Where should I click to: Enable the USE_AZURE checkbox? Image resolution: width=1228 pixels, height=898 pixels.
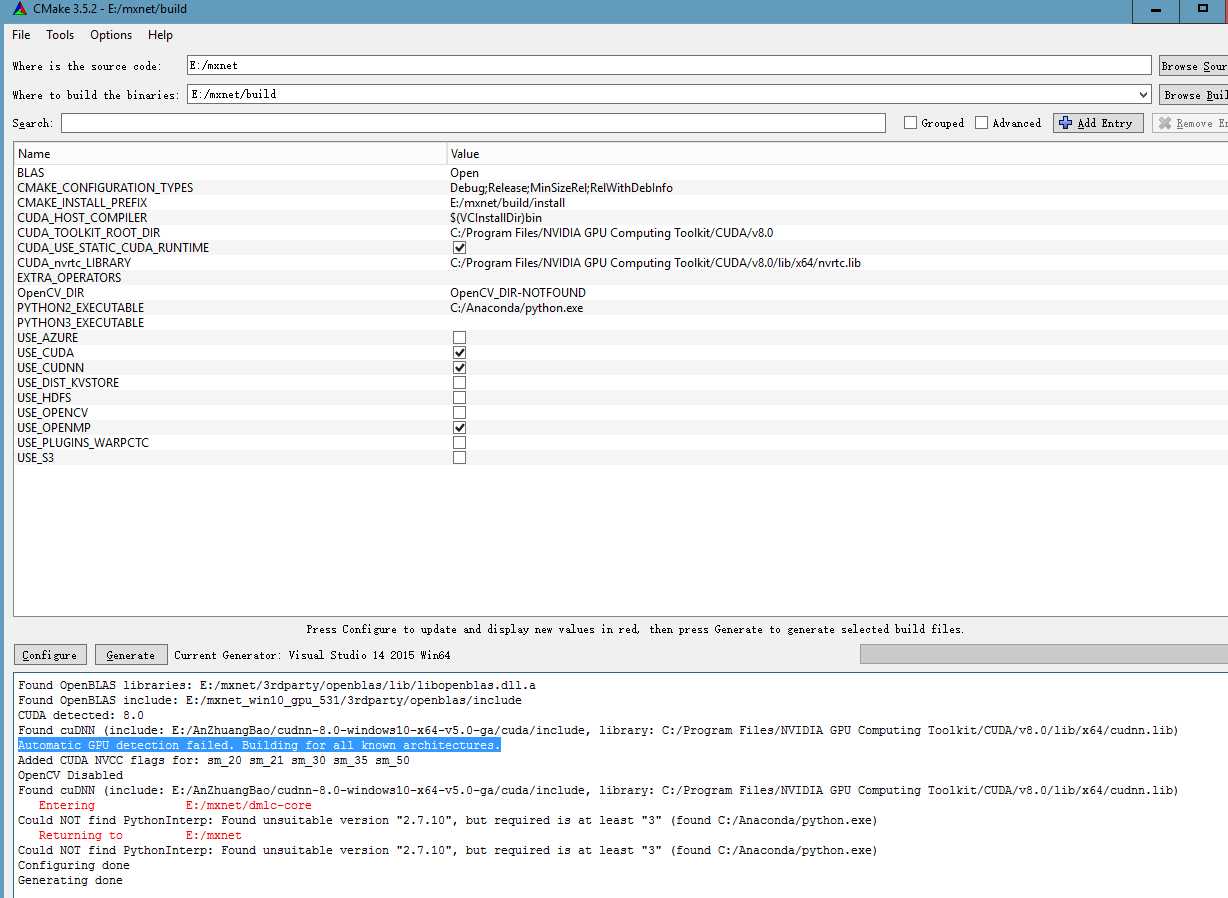(x=459, y=338)
